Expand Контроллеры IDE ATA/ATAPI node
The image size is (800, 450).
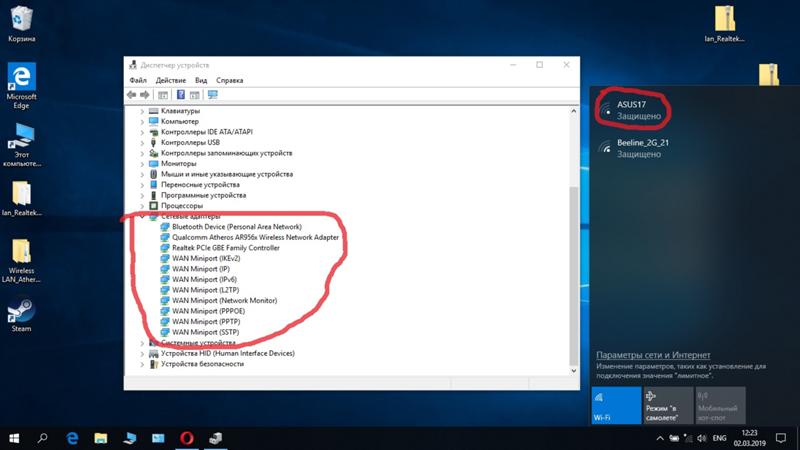tap(142, 132)
